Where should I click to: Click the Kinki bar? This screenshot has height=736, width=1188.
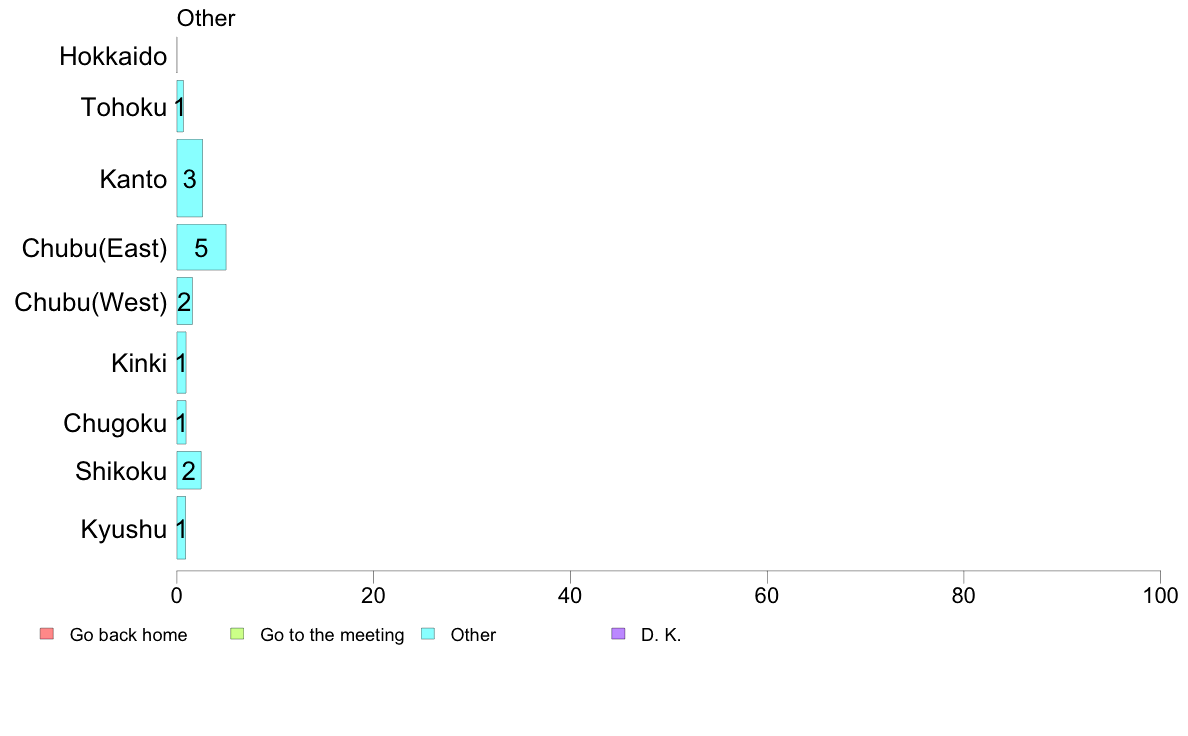pos(181,362)
